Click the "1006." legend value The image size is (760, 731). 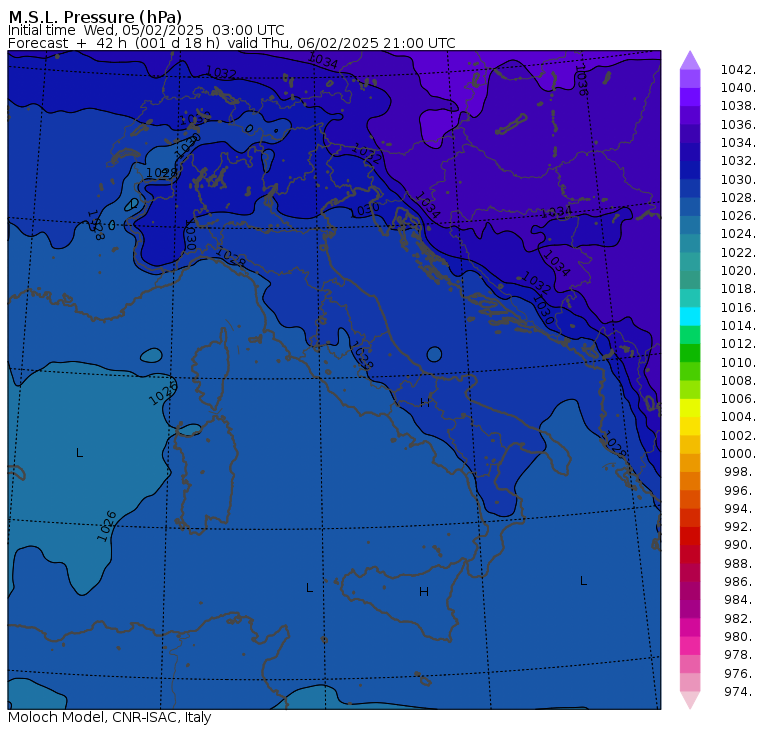tap(738, 398)
